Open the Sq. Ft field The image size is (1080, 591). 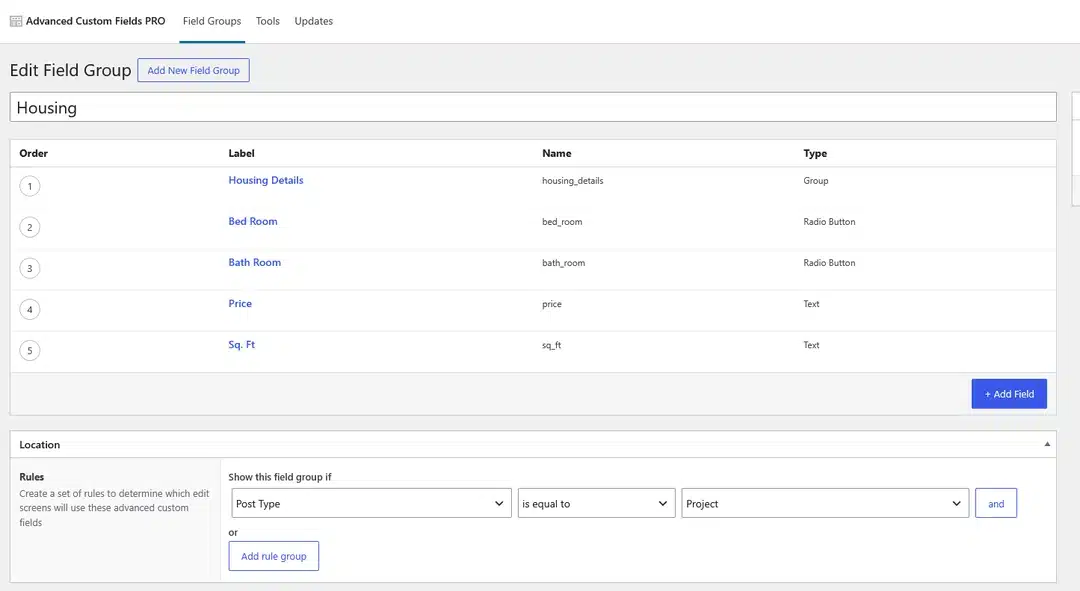[x=242, y=344]
